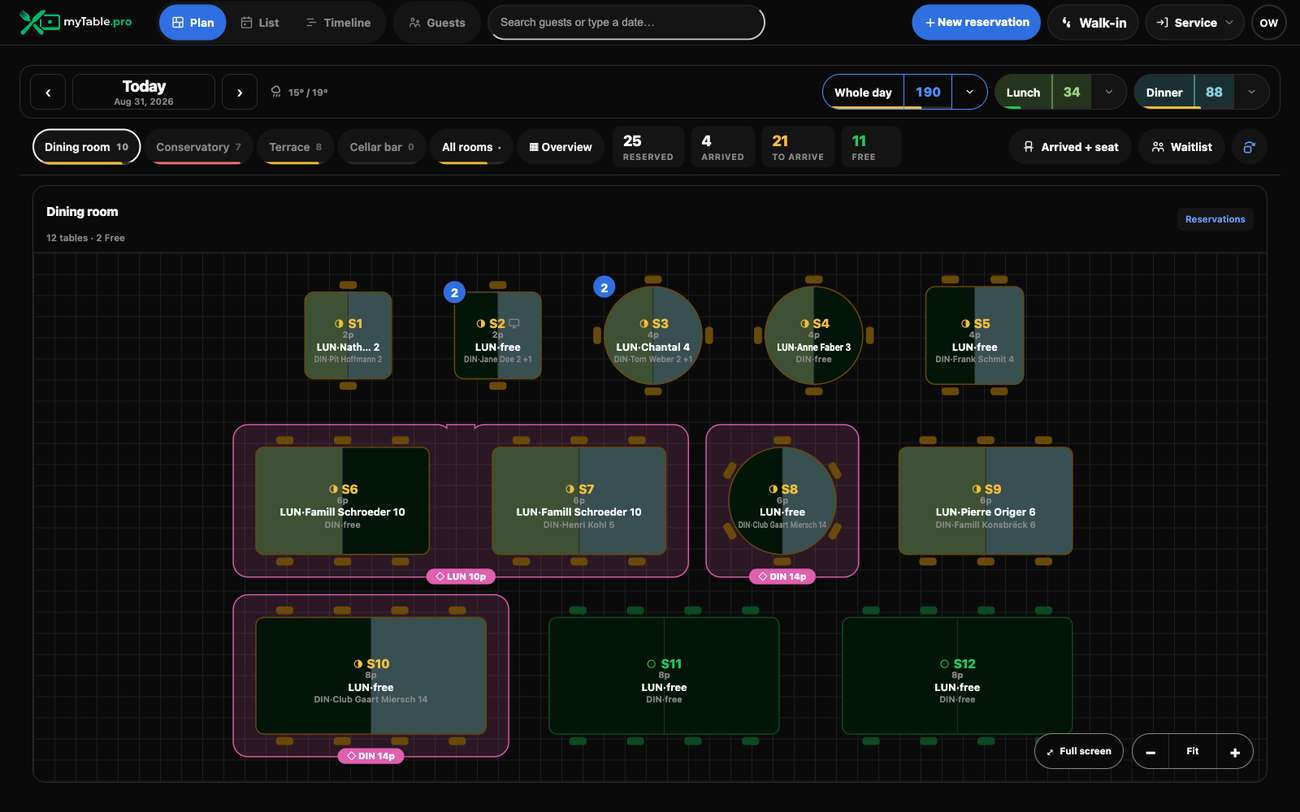
Task: Click Arrived + seat button
Action: pos(1070,147)
